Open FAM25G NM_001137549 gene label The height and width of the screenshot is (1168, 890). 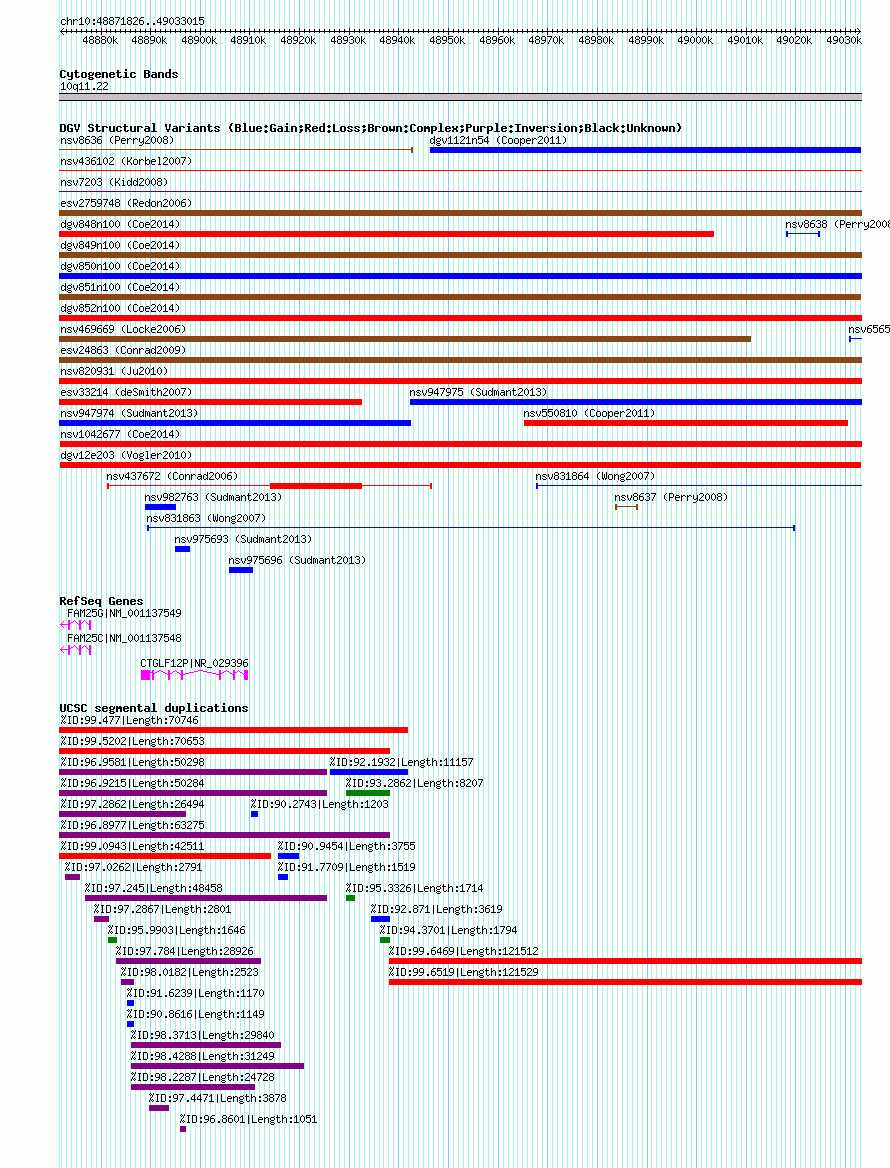(x=124, y=613)
